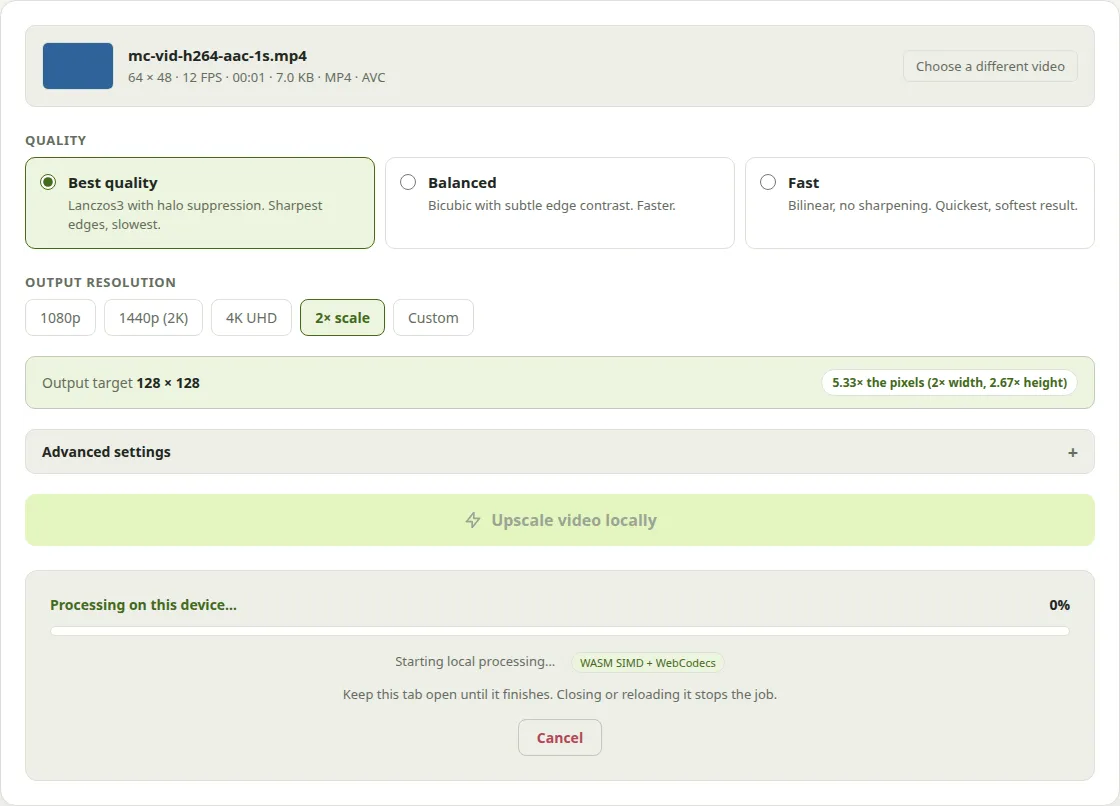
Task: Click the Advanced settings header label
Action: pyautogui.click(x=106, y=452)
